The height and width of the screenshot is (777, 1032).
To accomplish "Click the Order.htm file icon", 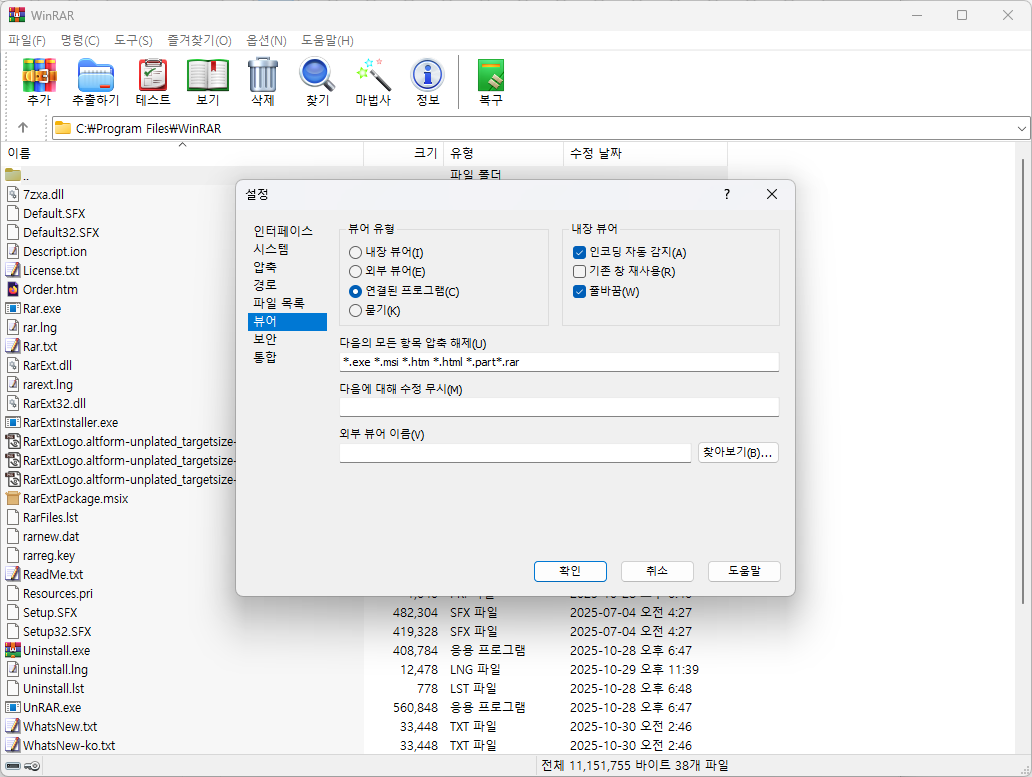I will click(13, 289).
